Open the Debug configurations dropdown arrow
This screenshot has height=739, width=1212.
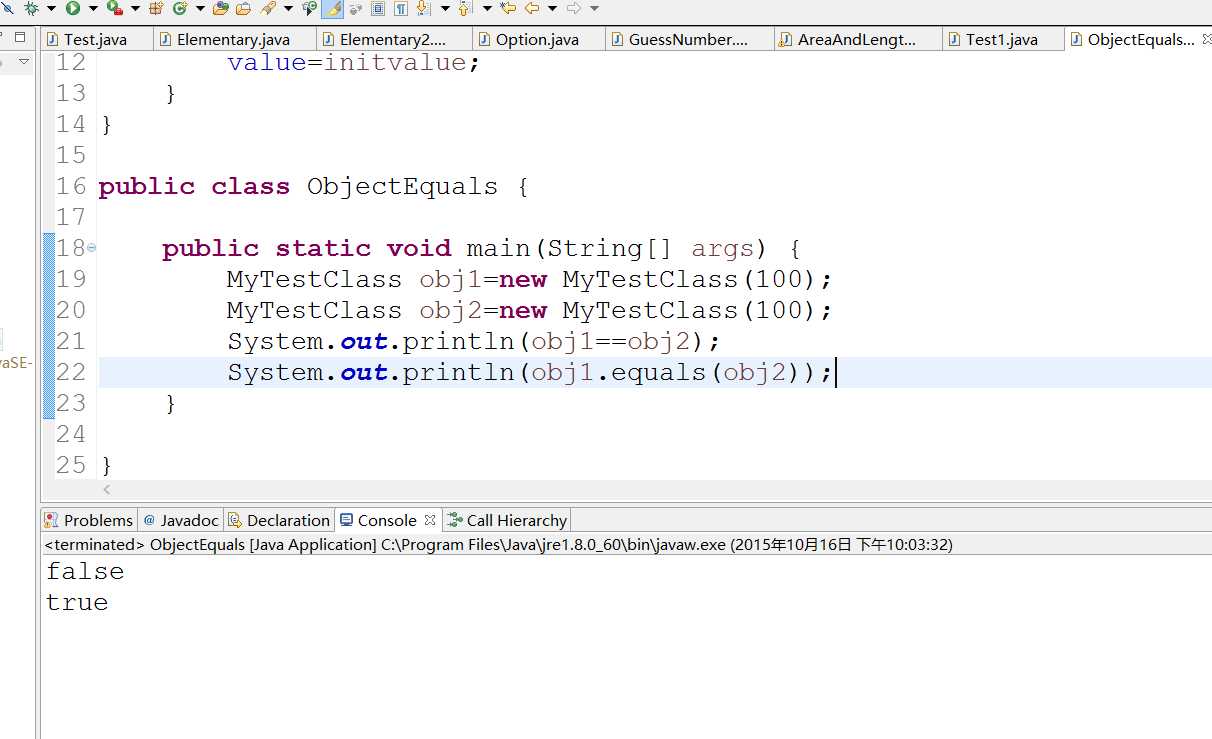click(x=51, y=9)
